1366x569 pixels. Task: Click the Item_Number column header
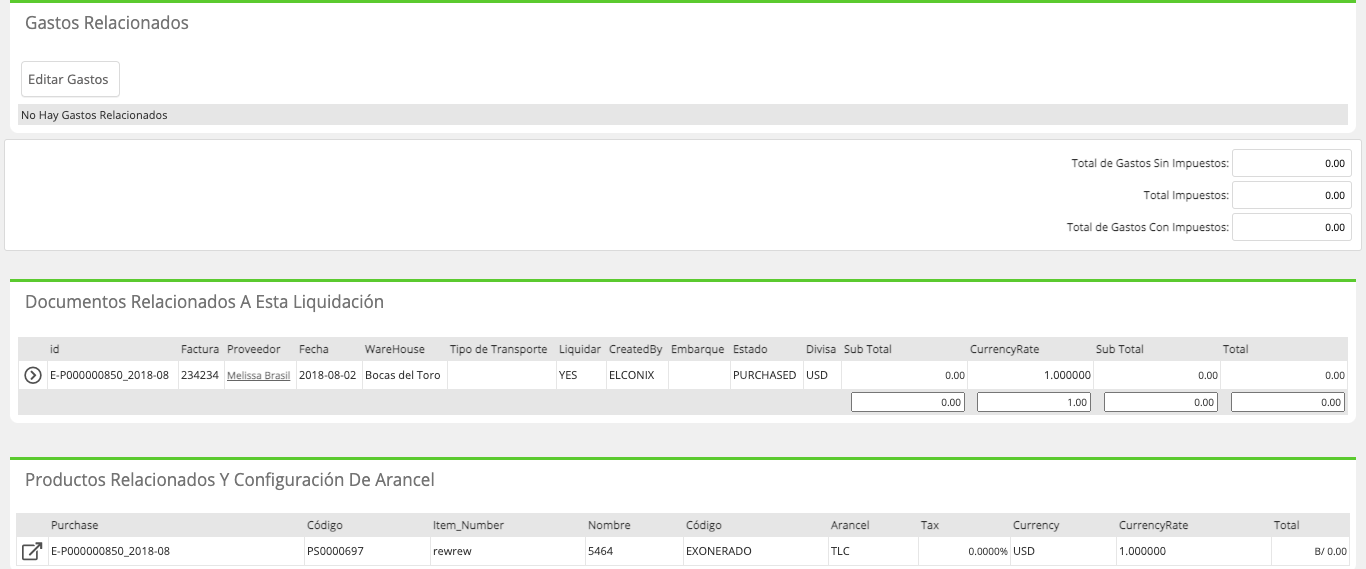pyautogui.click(x=468, y=525)
